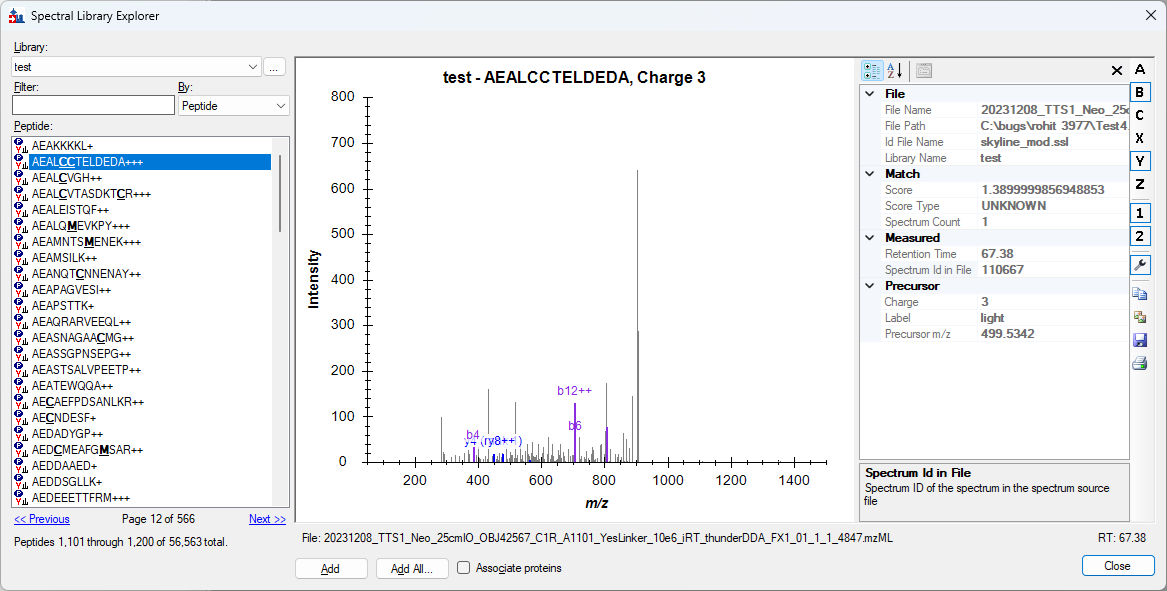1167x591 pixels.
Task: Open the Library dropdown
Action: click(x=252, y=66)
